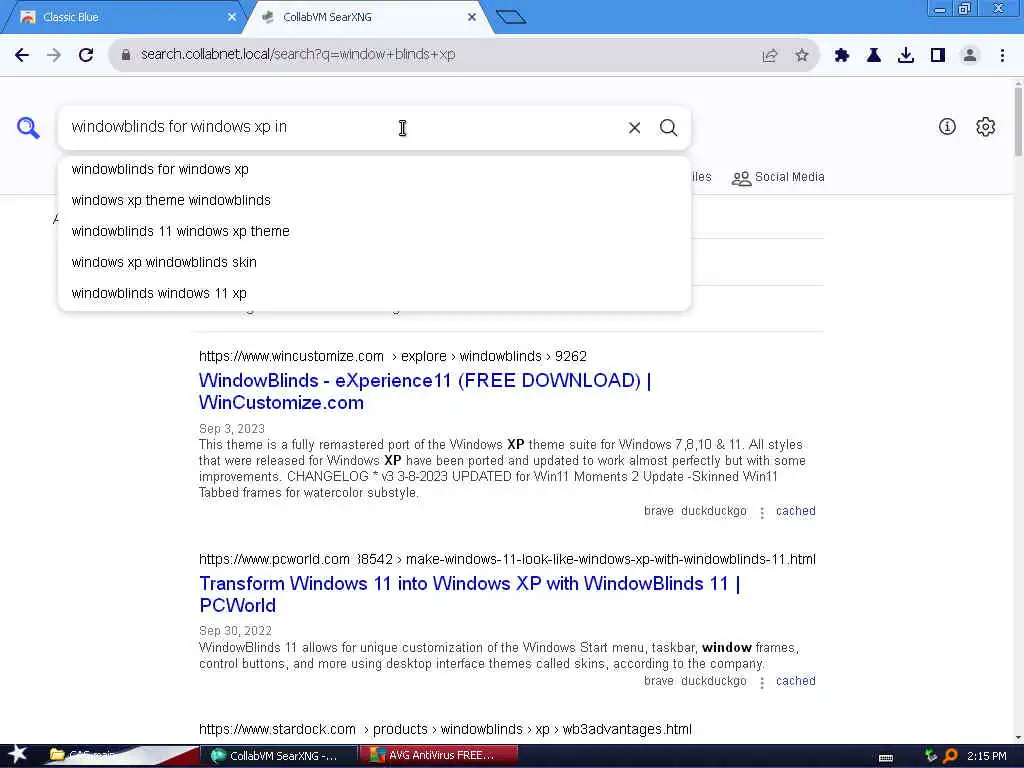This screenshot has height=768, width=1024.
Task: Open a new browser tab
Action: (x=511, y=17)
